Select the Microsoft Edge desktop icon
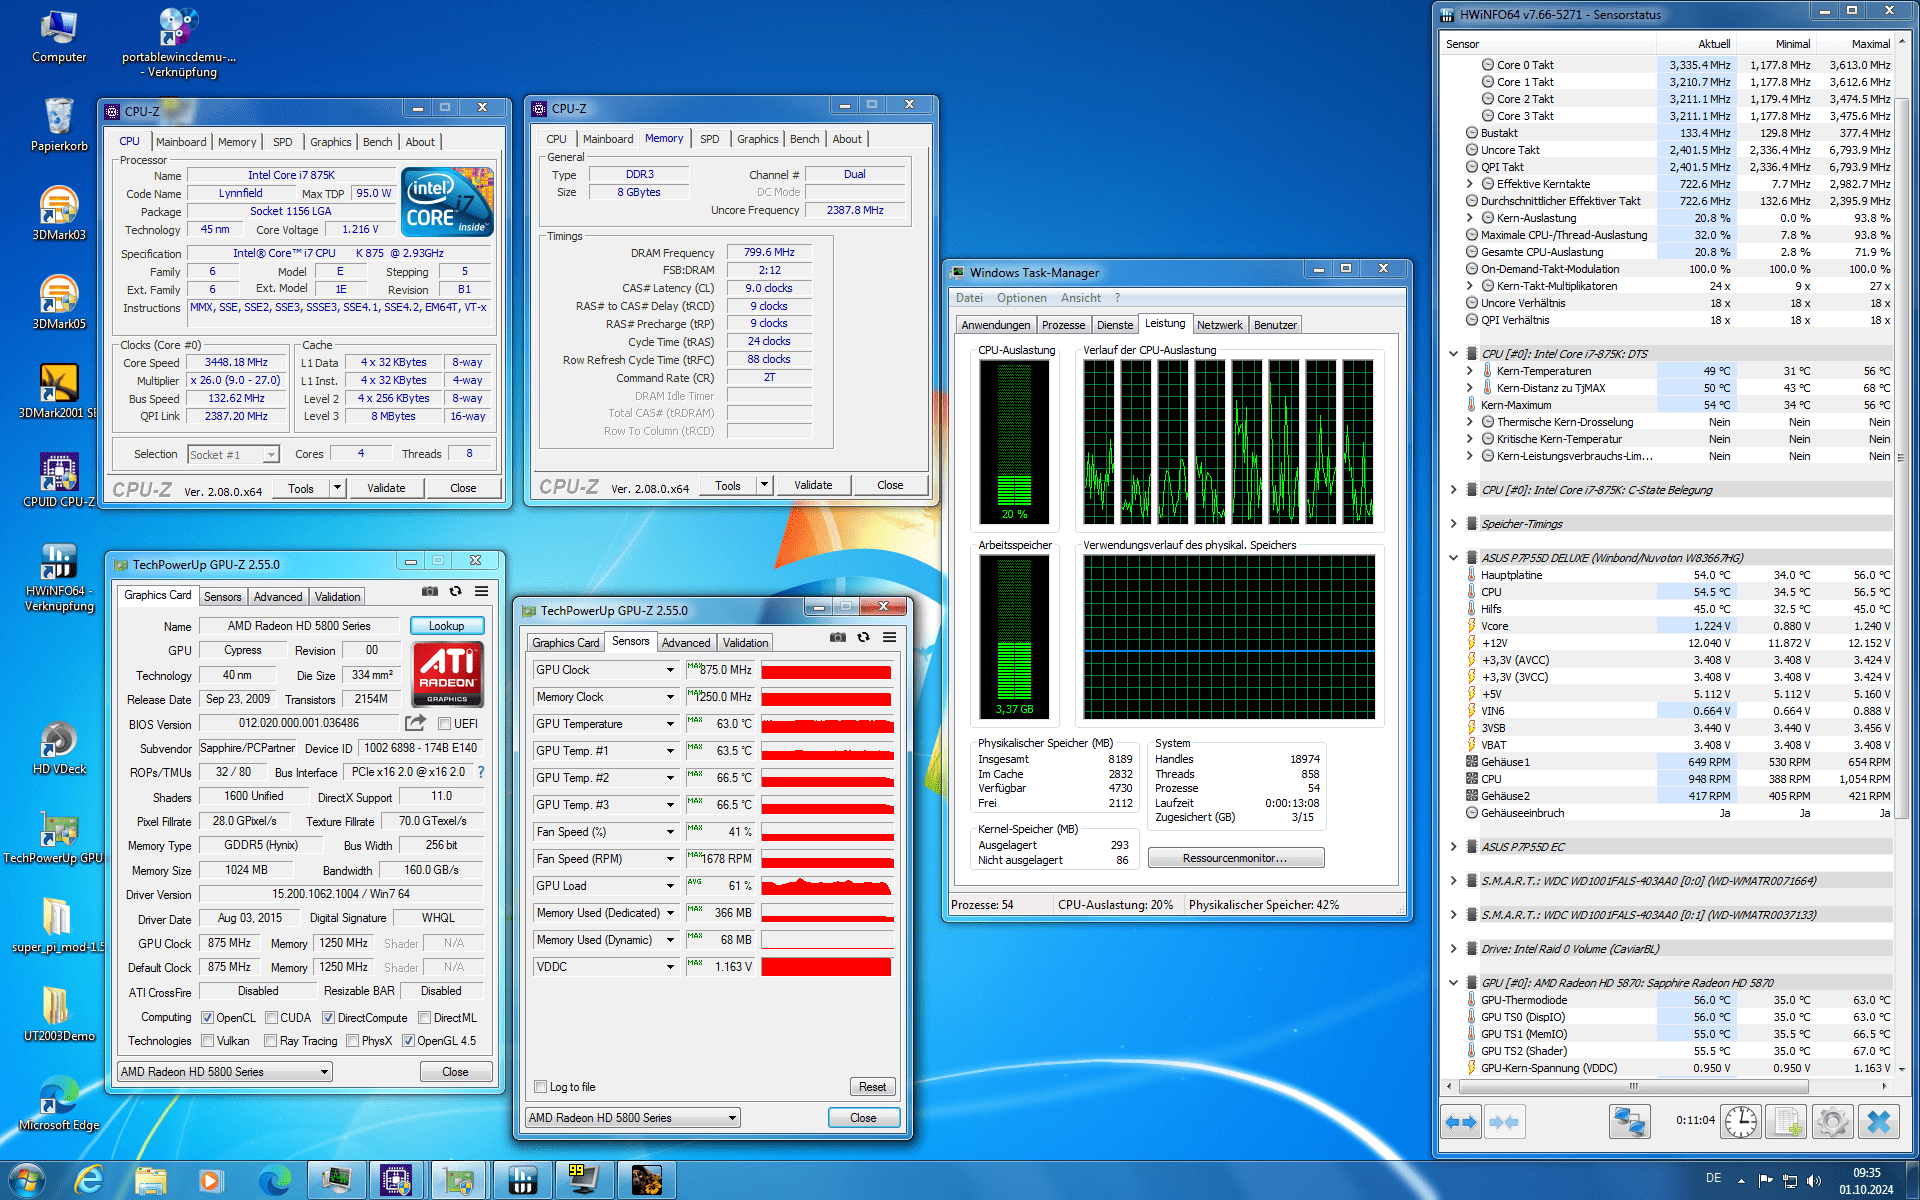Screen dimensions: 1920x1200 (x=59, y=1103)
